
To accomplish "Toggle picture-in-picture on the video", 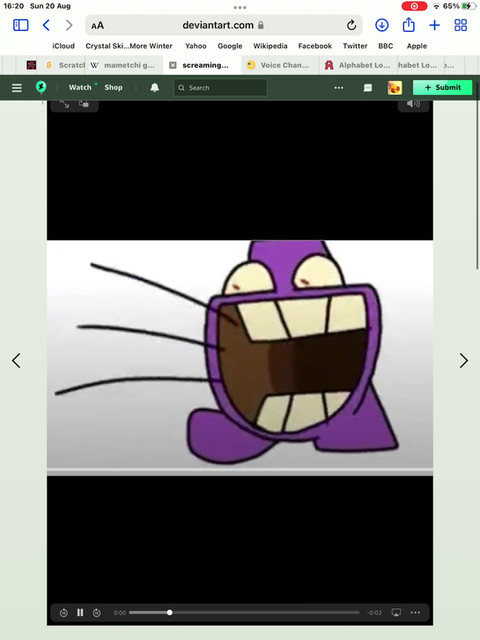I will point(84,104).
